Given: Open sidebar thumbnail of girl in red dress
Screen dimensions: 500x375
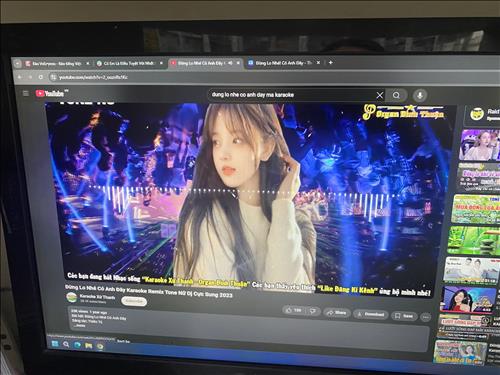Looking at the screenshot, I should (468, 299).
